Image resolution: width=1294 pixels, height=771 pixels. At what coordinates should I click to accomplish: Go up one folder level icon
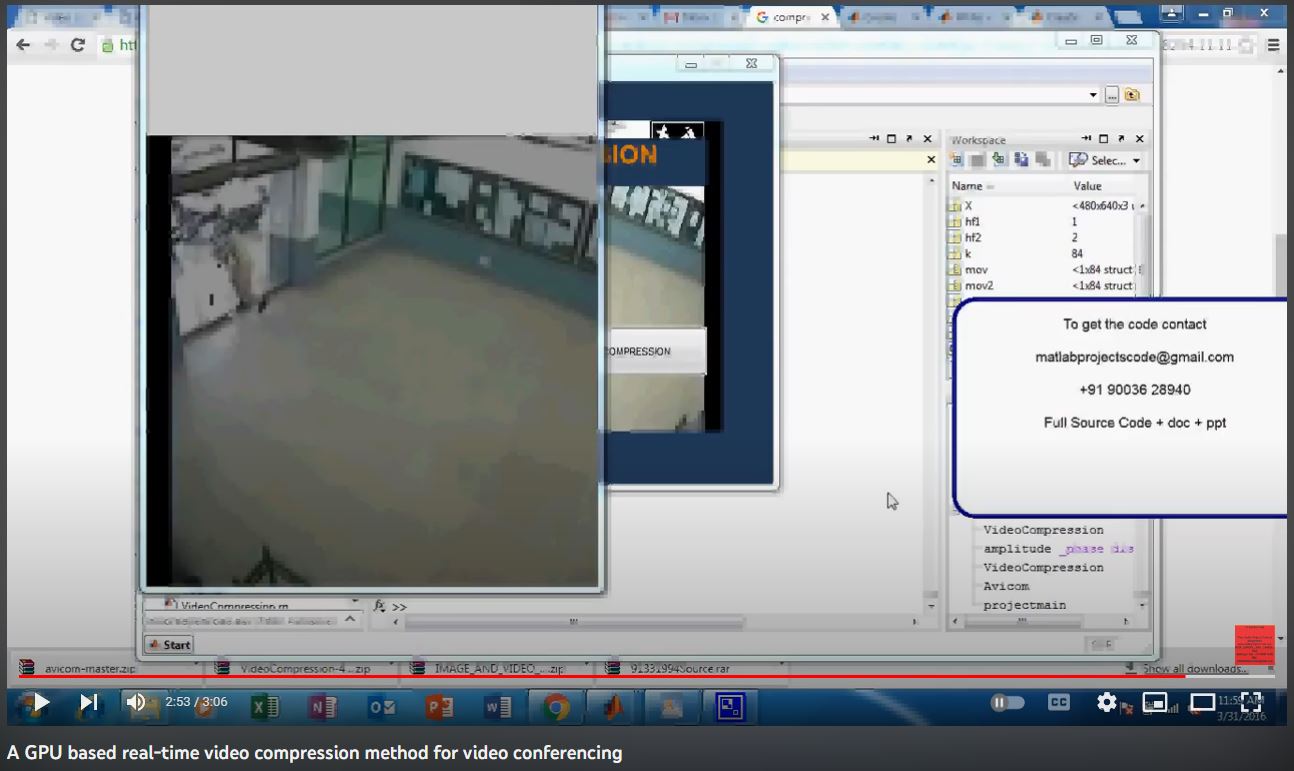(x=1132, y=95)
